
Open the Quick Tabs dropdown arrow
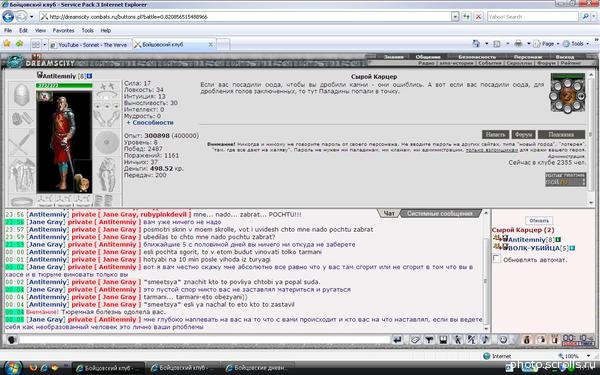[44, 44]
